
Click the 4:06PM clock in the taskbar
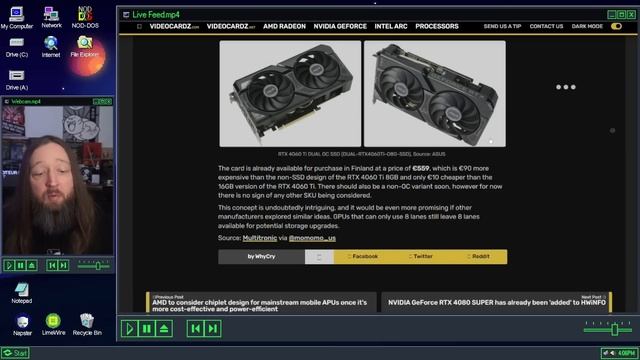point(626,353)
